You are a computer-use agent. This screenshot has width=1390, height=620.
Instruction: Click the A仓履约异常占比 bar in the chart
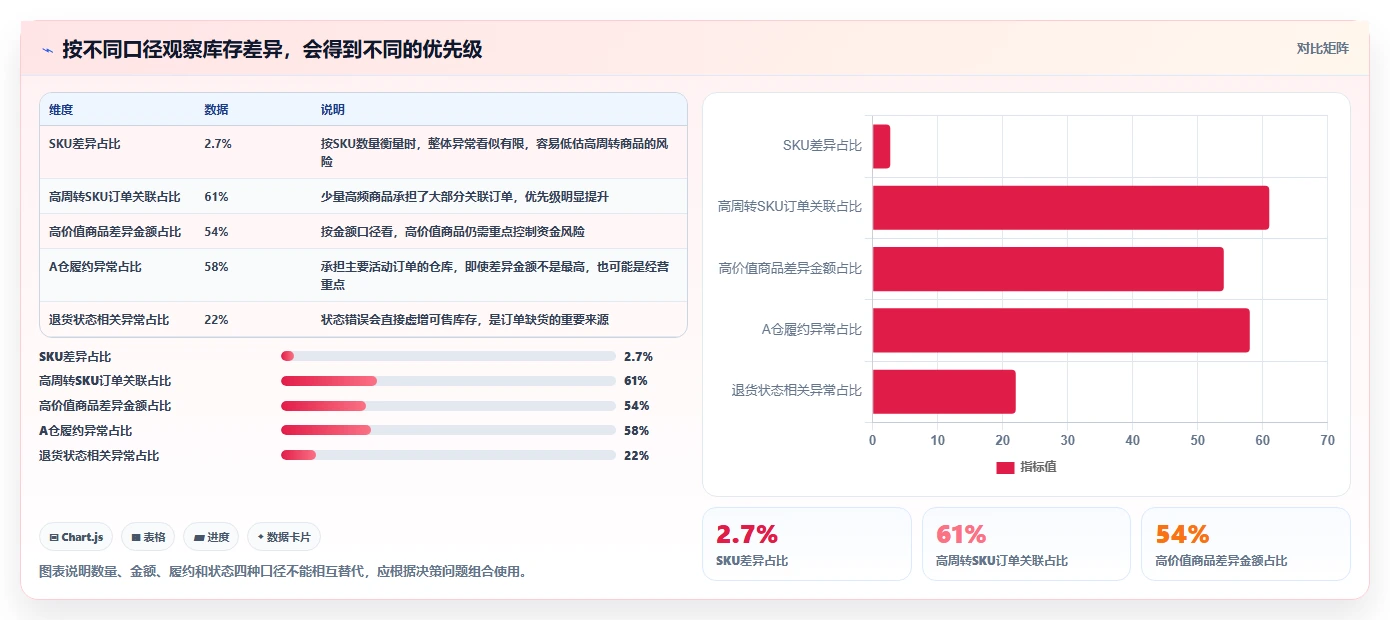(1061, 330)
